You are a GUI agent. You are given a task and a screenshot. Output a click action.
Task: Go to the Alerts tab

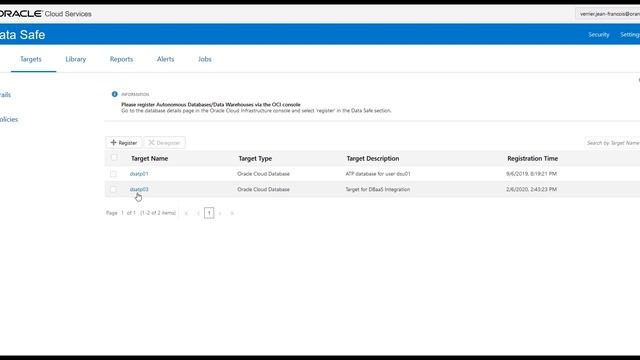[165, 59]
